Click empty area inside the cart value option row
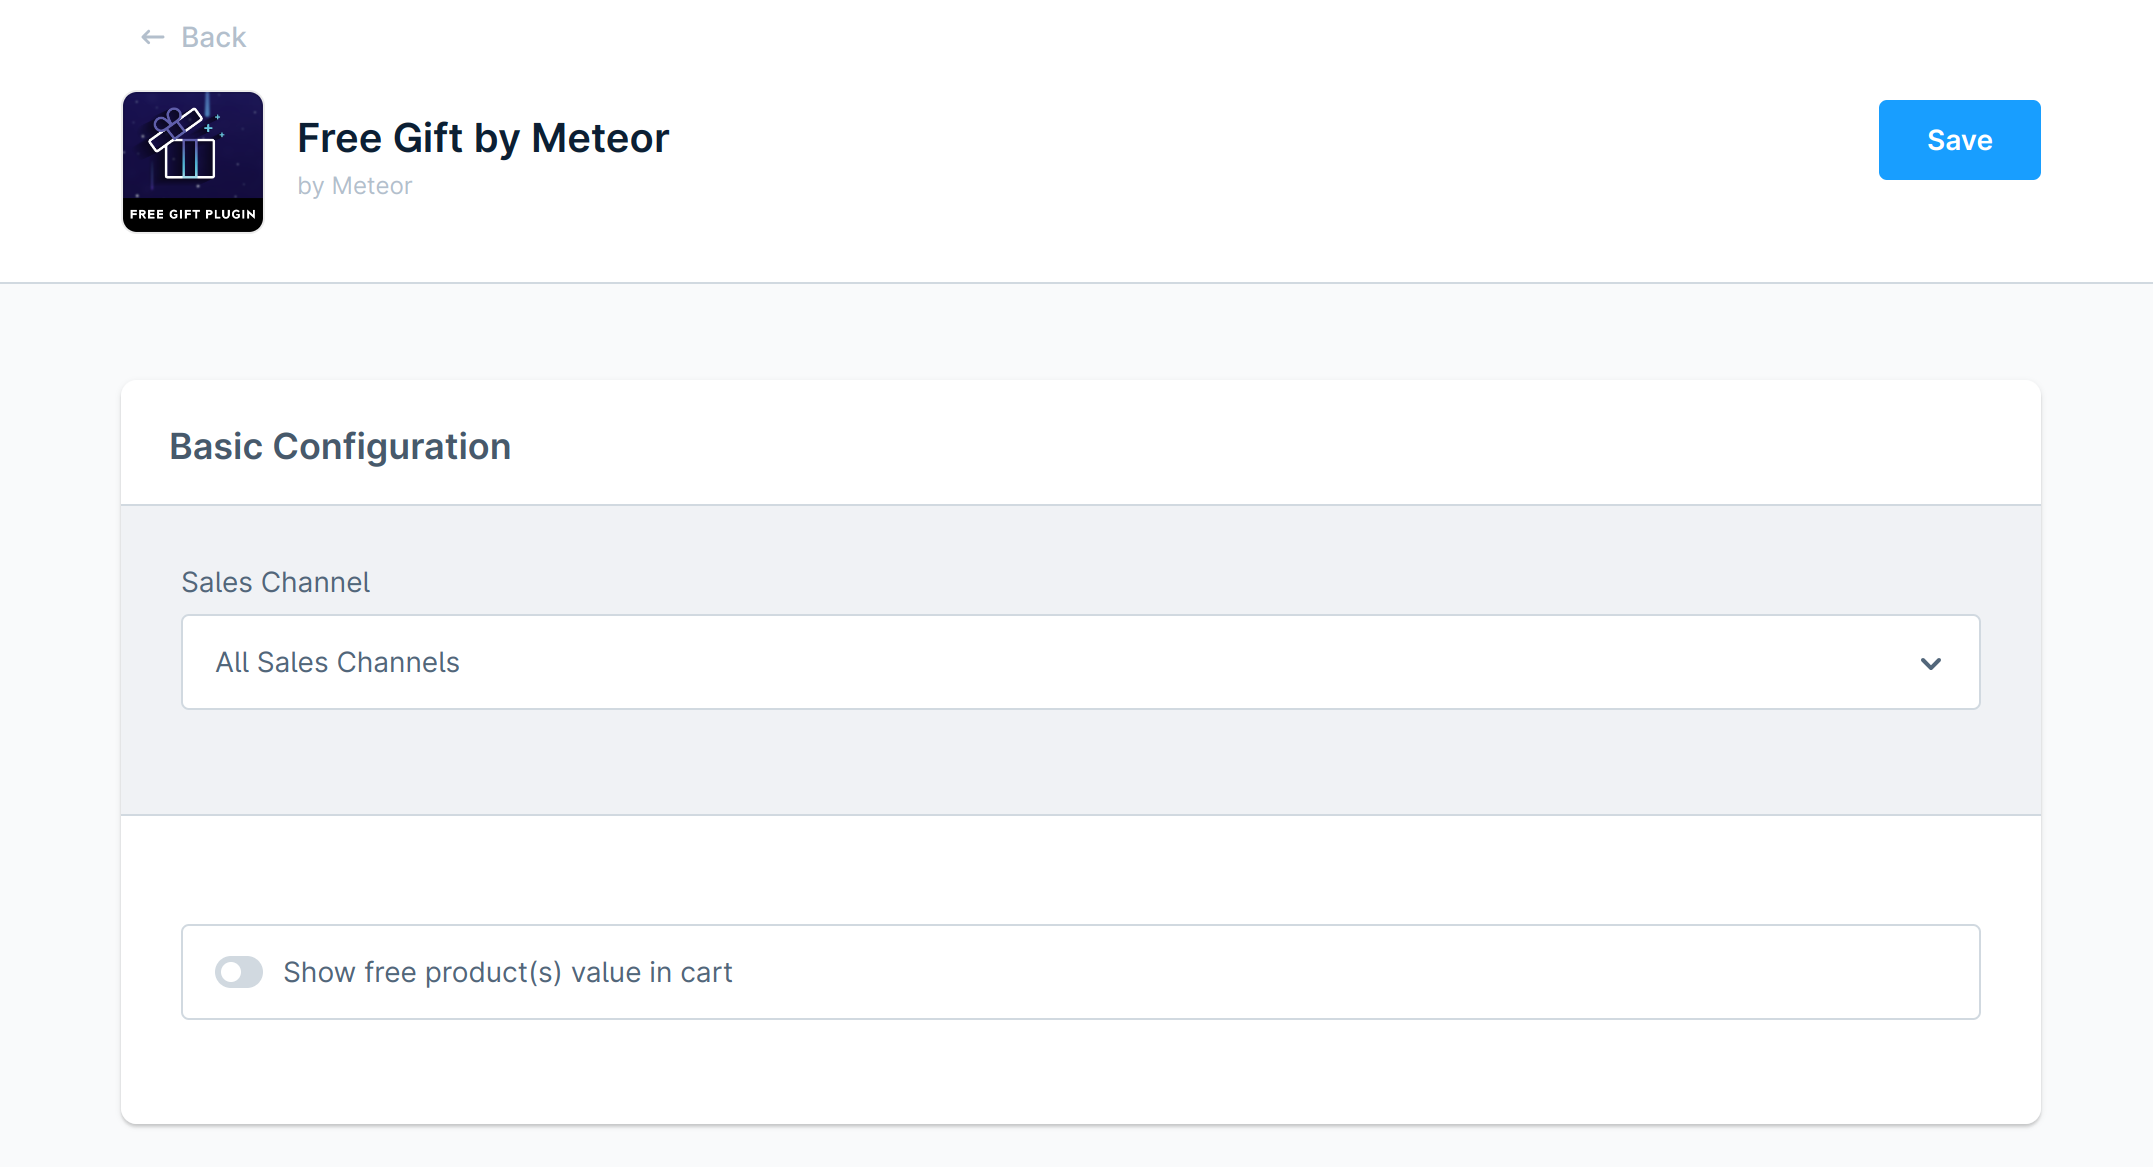The image size is (2153, 1167). tap(1350, 972)
